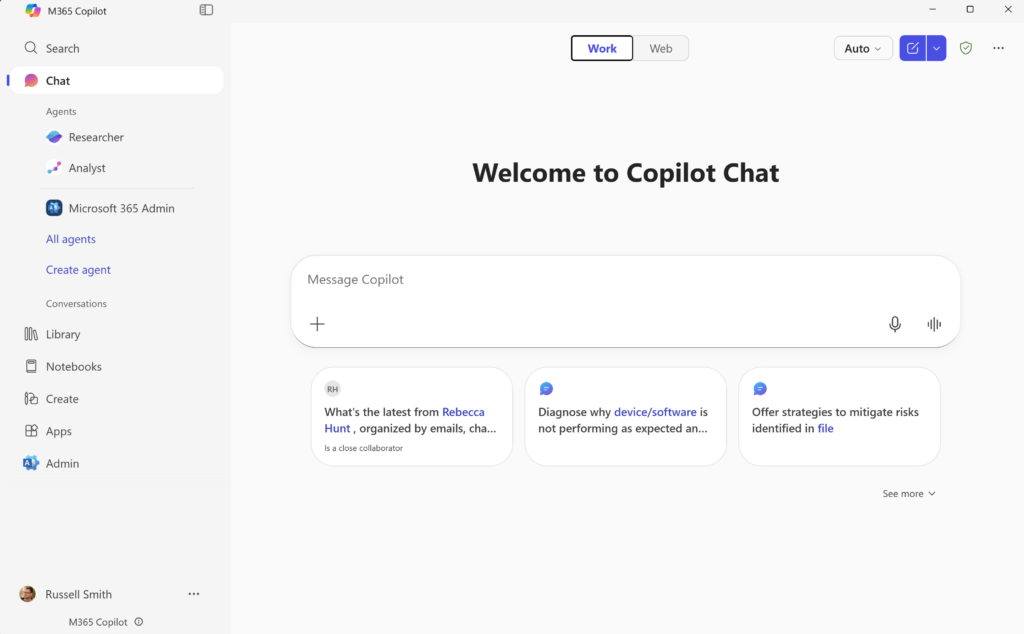Open the Library section
The width and height of the screenshot is (1024, 634).
(64, 333)
